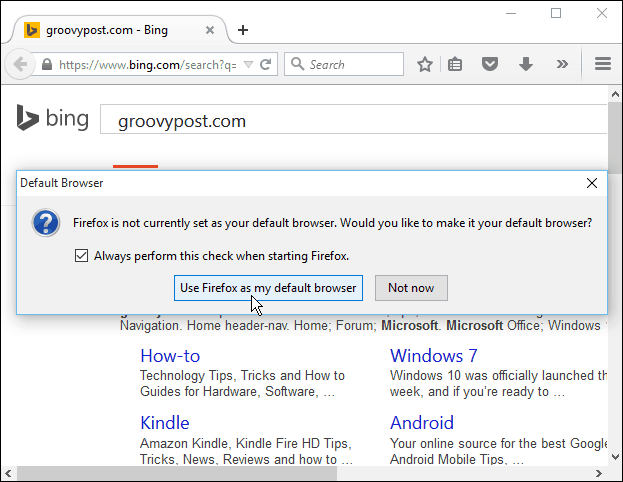Click the horizontal scrollbar left arrow
Screen dimensions: 623x482
pos(8,473)
